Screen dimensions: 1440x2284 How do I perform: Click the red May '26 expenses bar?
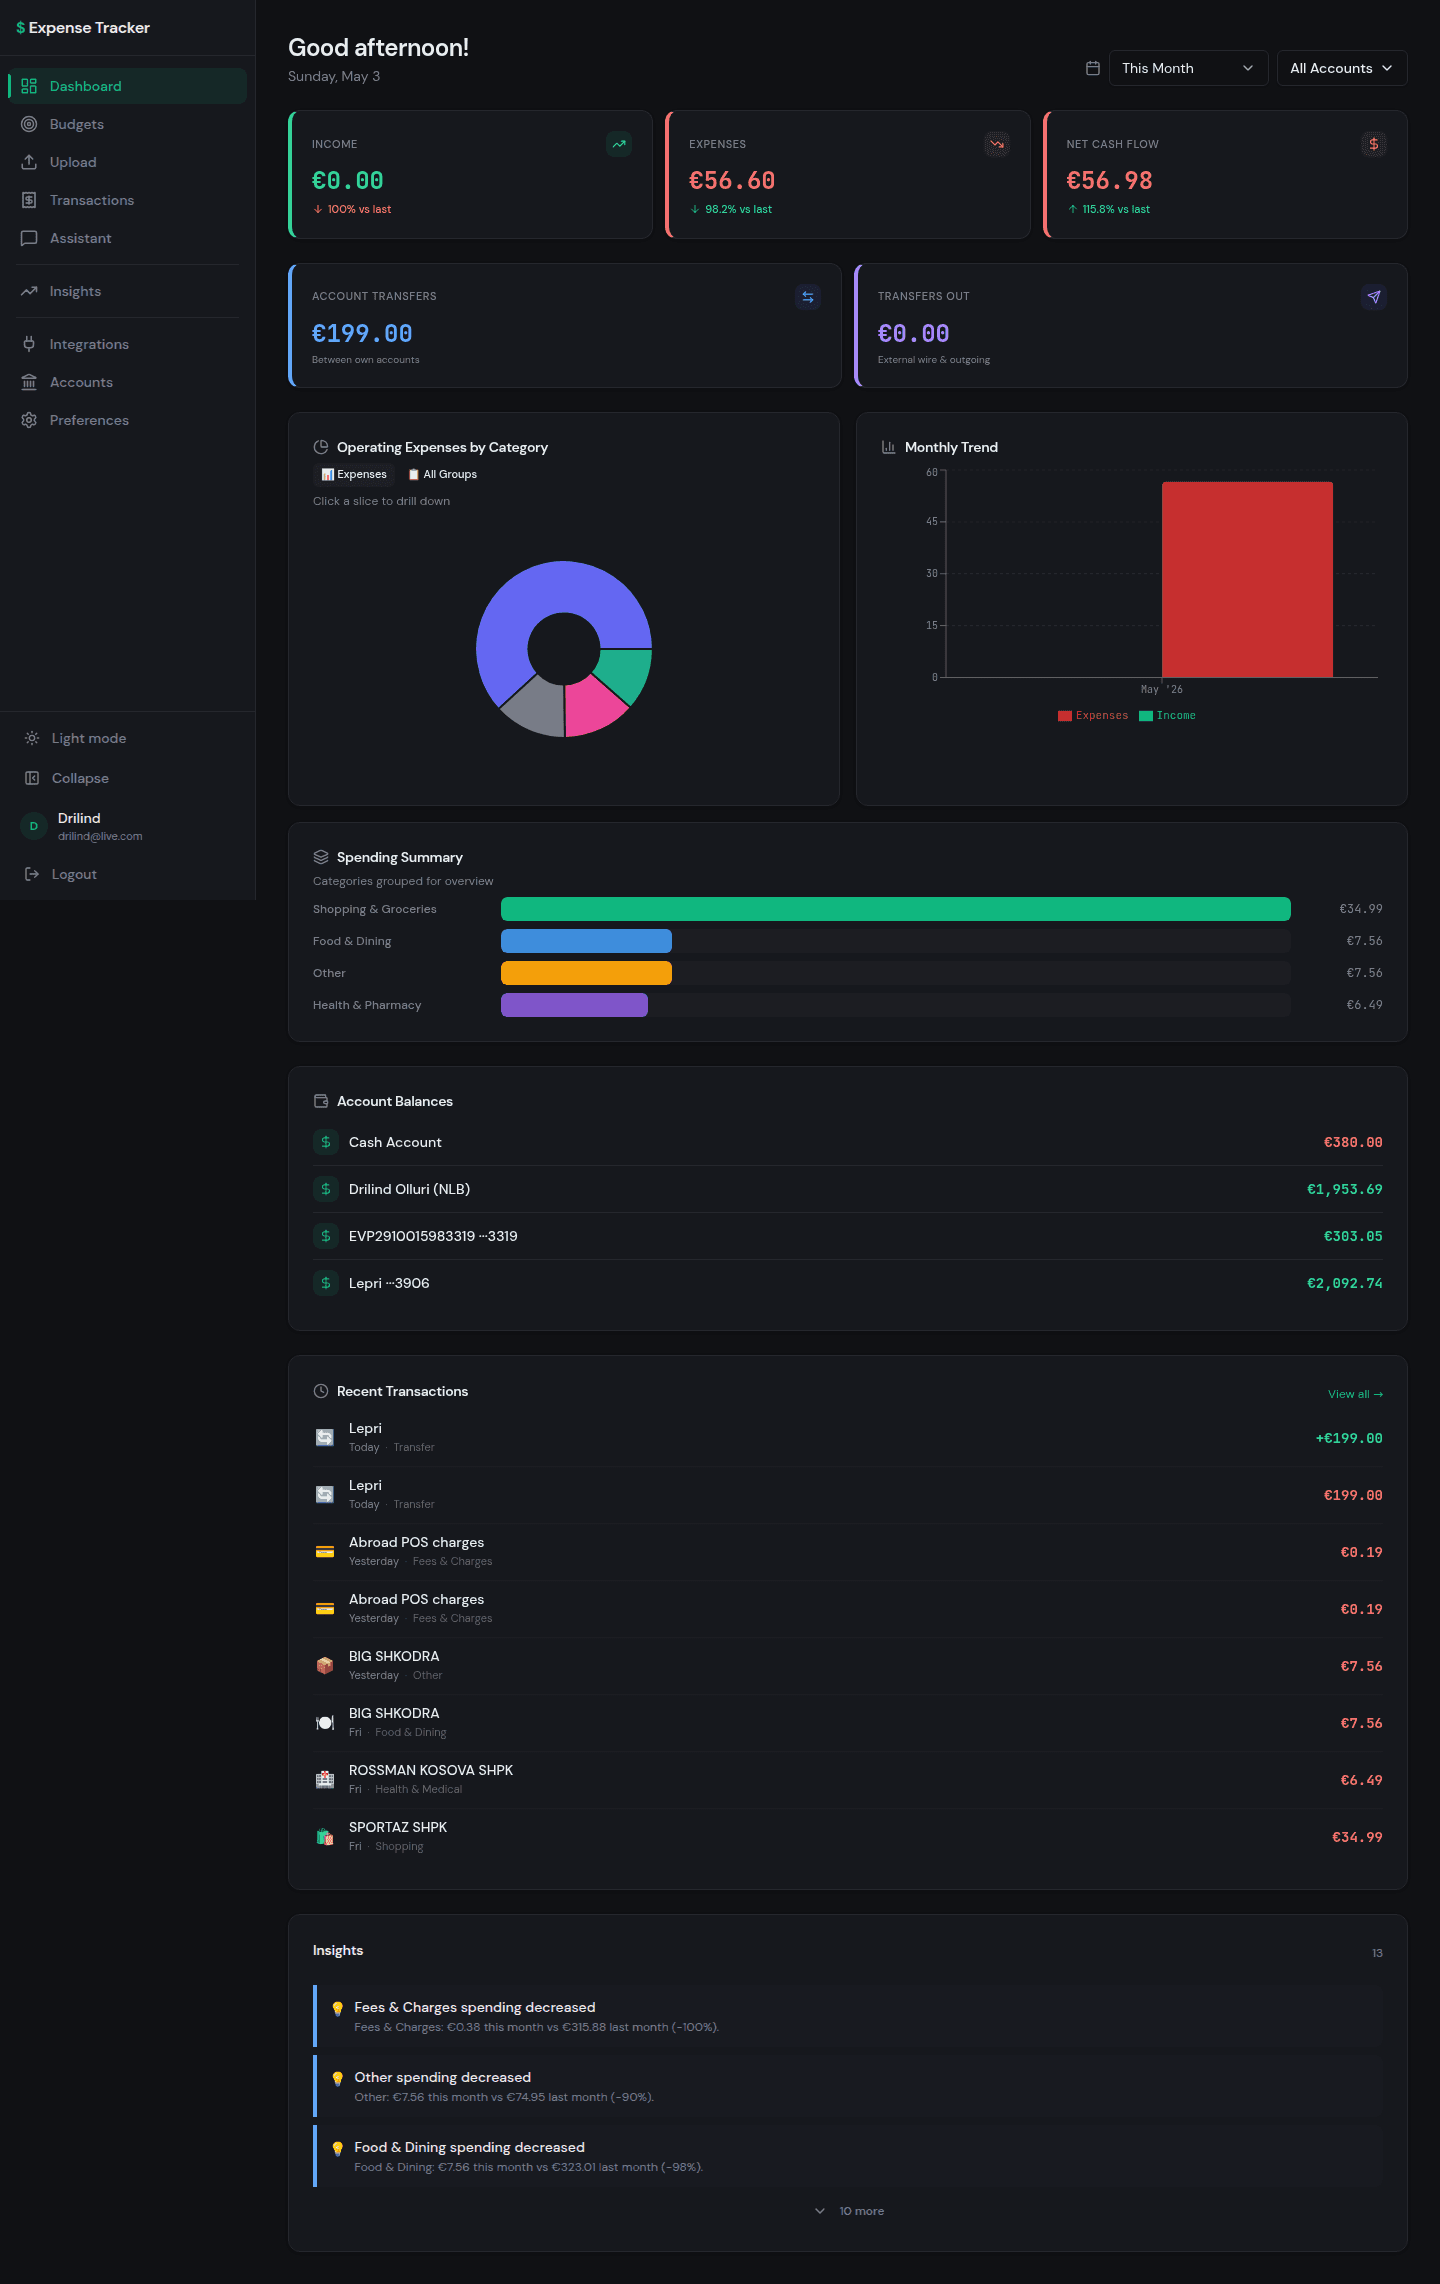pyautogui.click(x=1247, y=580)
